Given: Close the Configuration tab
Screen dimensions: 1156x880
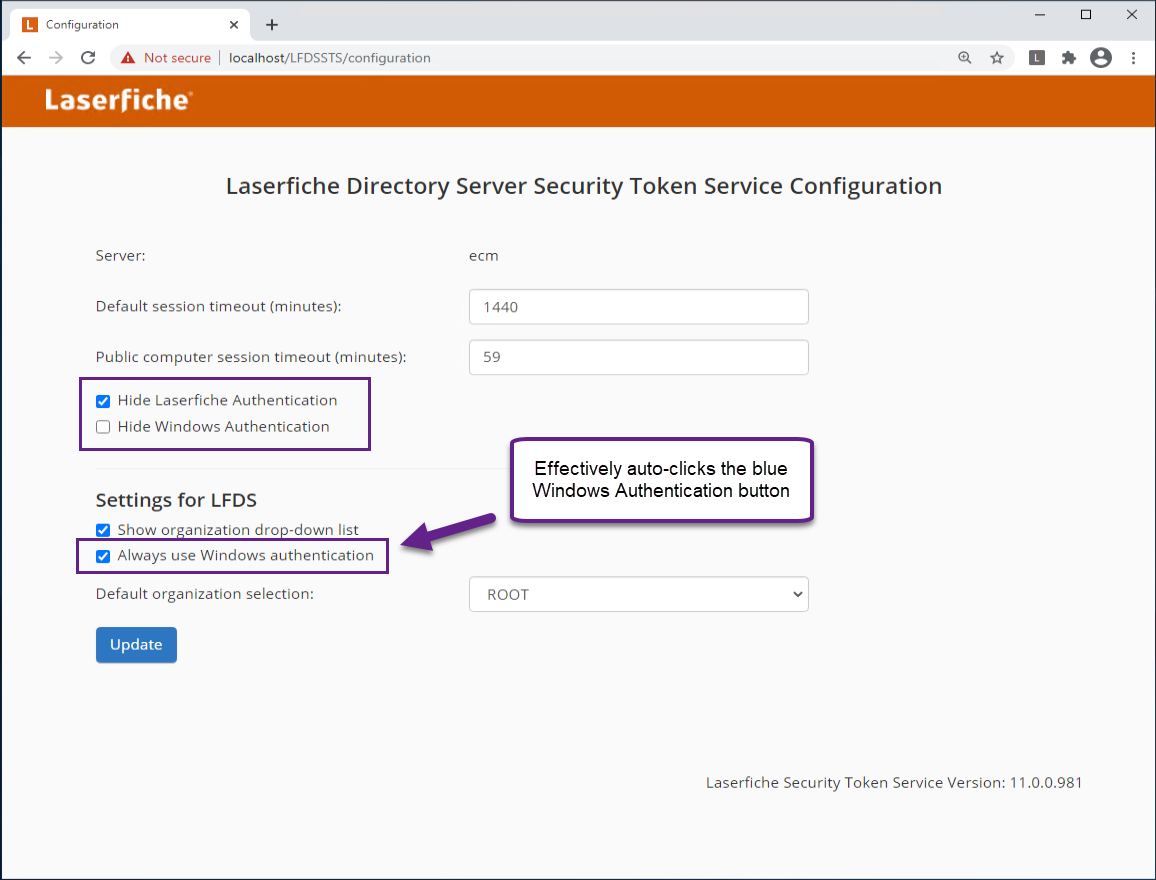Looking at the screenshot, I should 234,24.
